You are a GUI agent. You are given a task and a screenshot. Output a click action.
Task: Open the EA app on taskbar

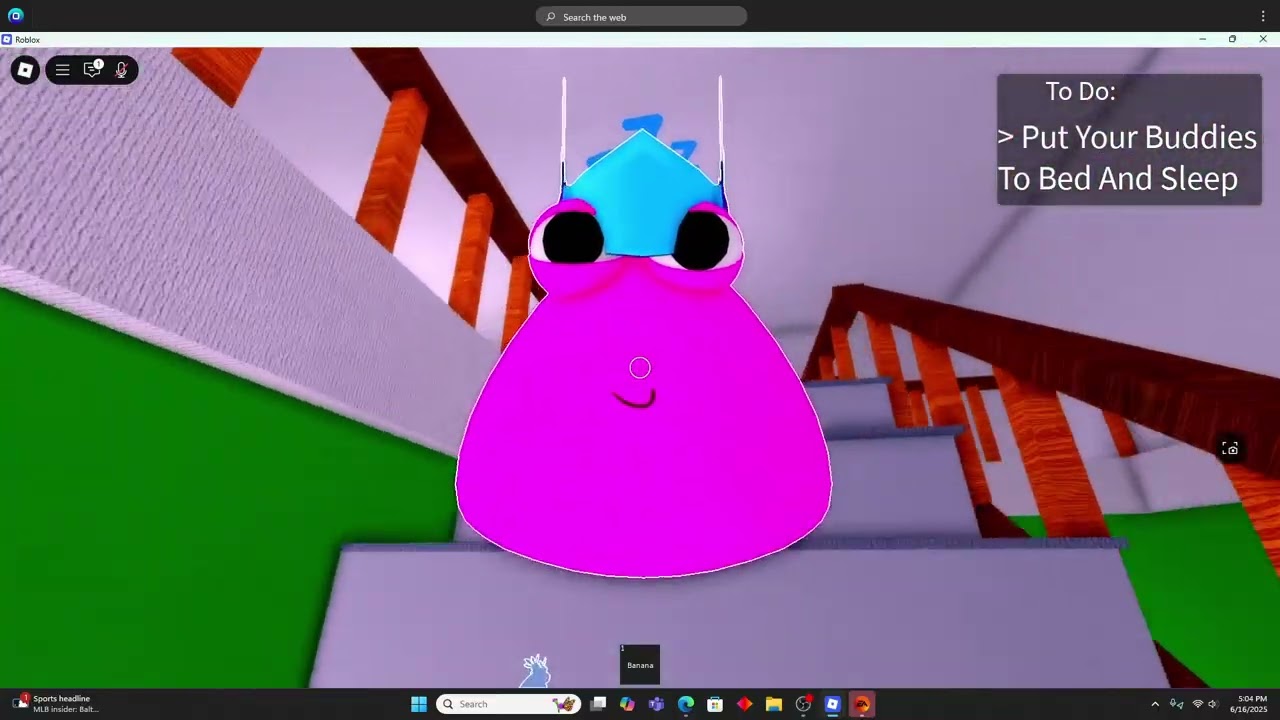pos(862,704)
